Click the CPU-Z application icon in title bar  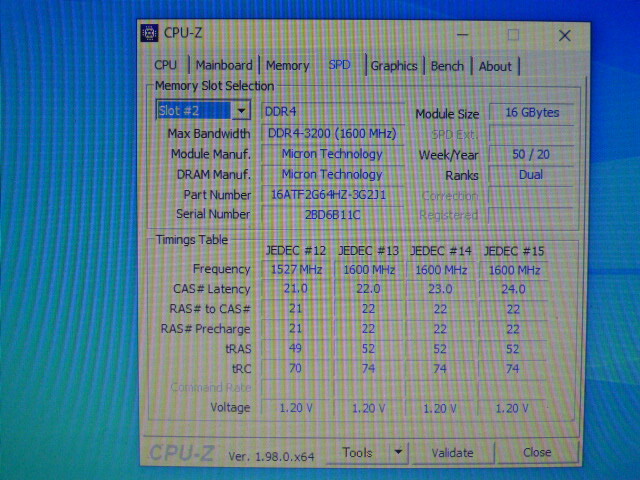point(149,33)
